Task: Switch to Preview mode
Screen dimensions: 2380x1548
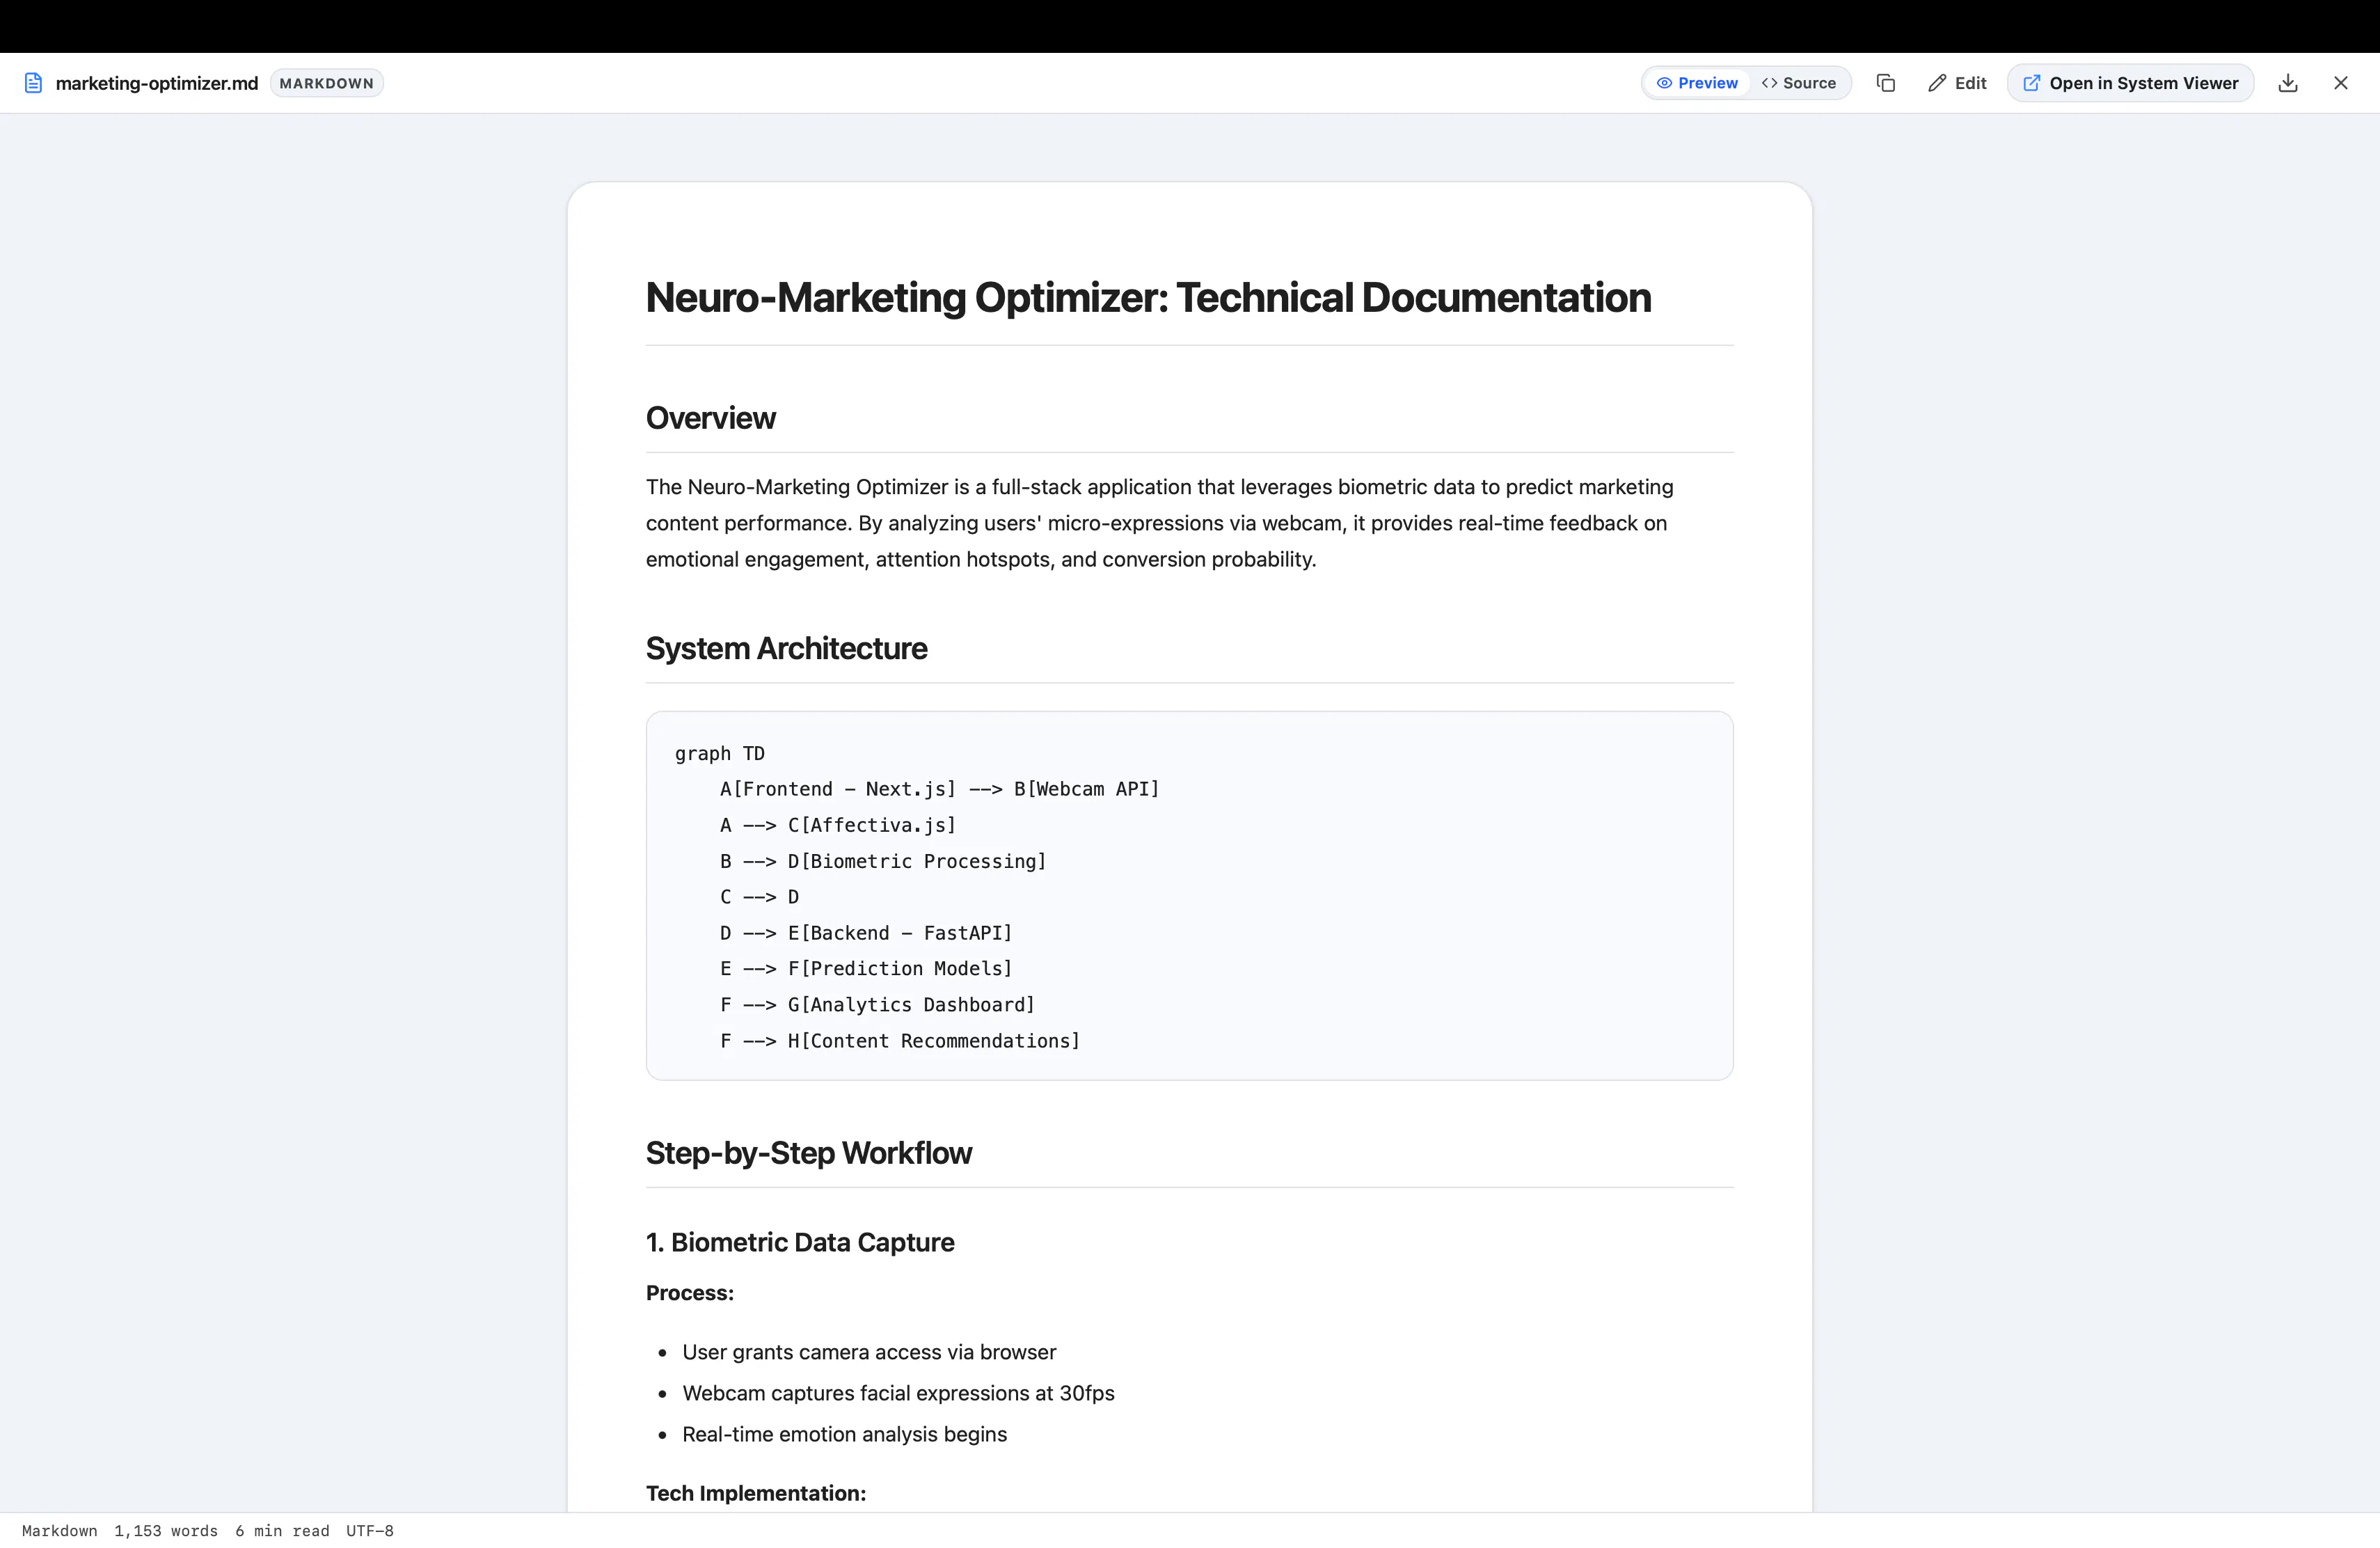Action: pyautogui.click(x=1697, y=83)
